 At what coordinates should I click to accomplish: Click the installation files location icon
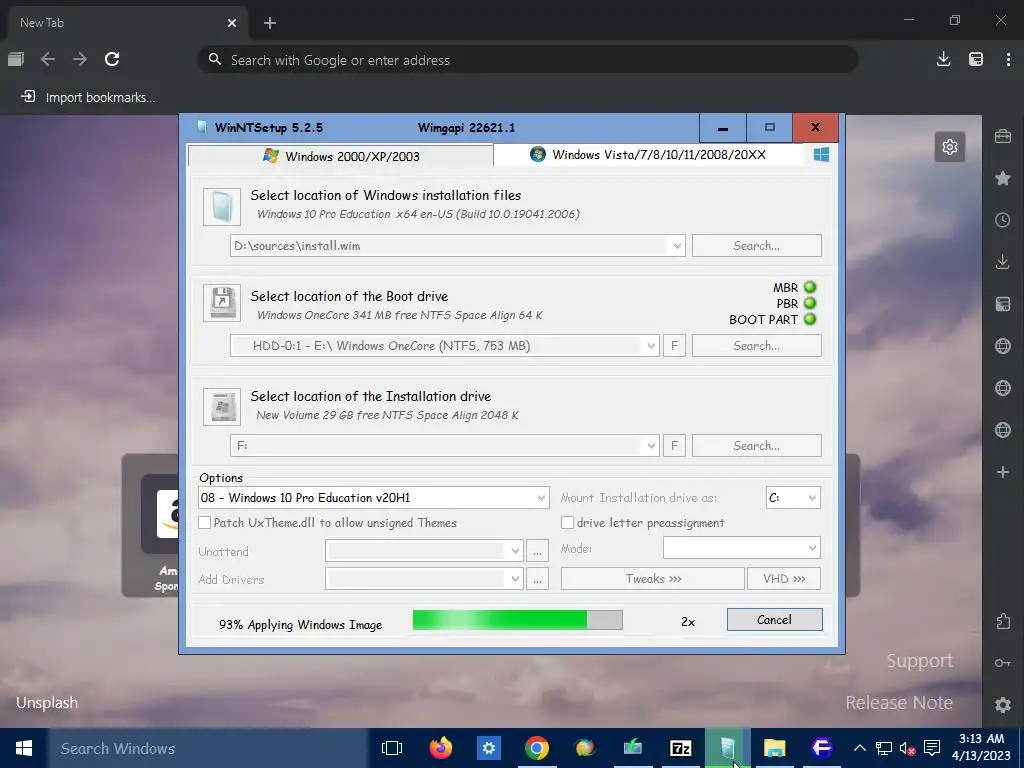(222, 206)
